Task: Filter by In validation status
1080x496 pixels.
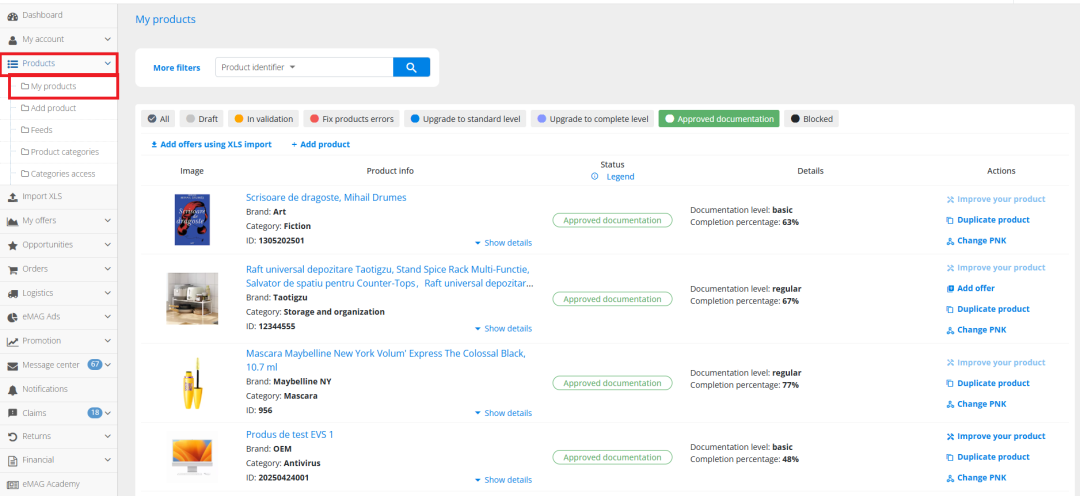Action: pos(263,119)
